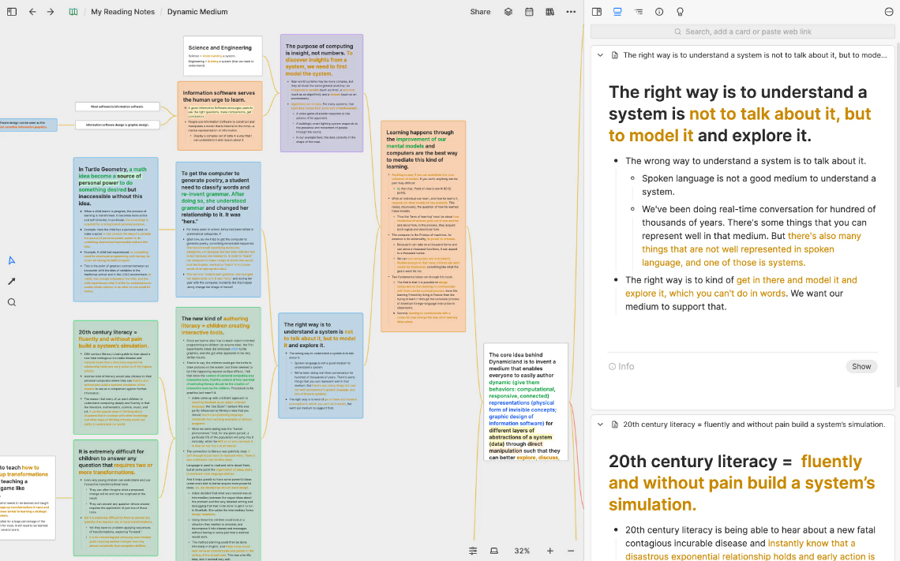Toggle the left sidebar panel
Viewport: 900px width, 561px height.
point(11,12)
